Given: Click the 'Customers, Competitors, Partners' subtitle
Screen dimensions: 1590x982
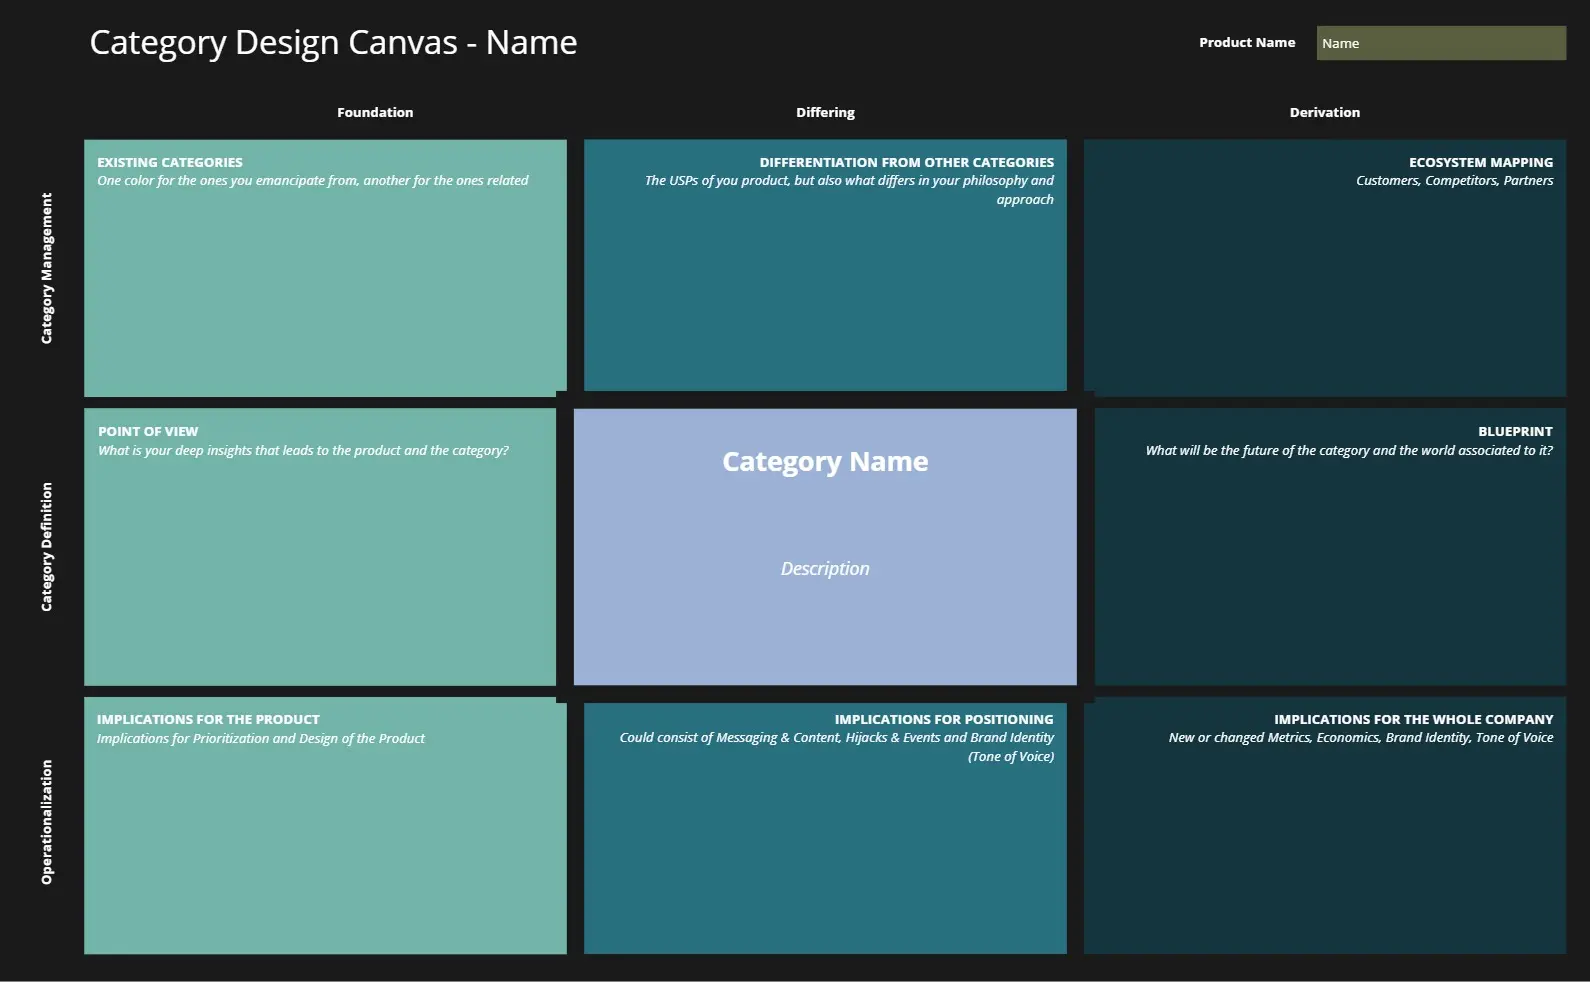Looking at the screenshot, I should (x=1455, y=181).
